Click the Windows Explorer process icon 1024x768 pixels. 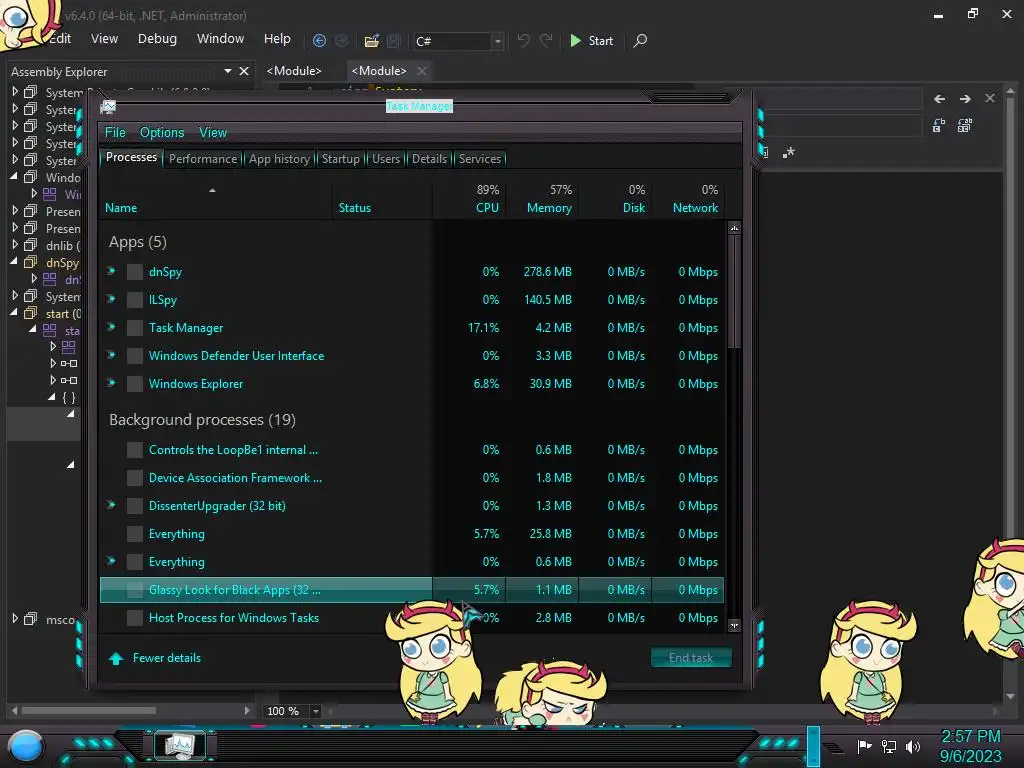pos(135,384)
